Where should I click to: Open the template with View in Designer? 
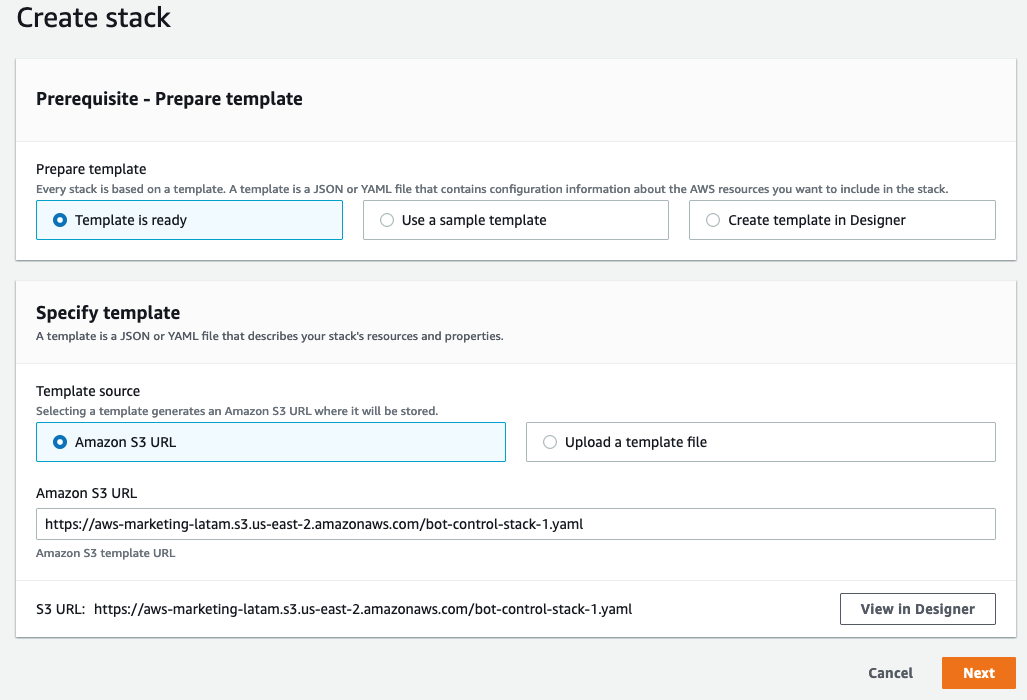point(917,609)
